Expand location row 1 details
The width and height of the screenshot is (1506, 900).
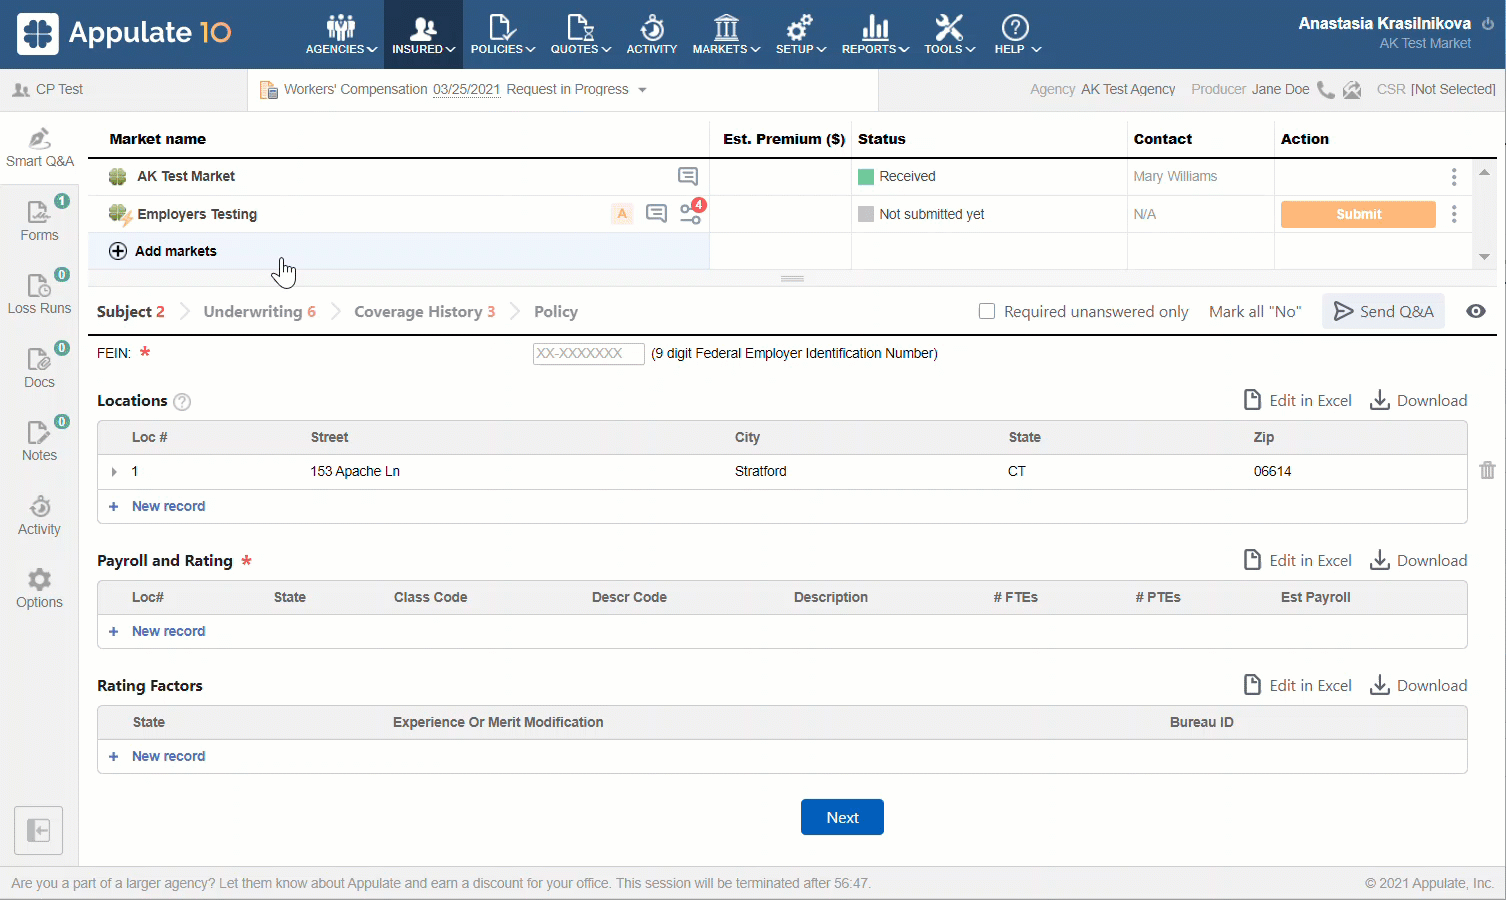114,471
